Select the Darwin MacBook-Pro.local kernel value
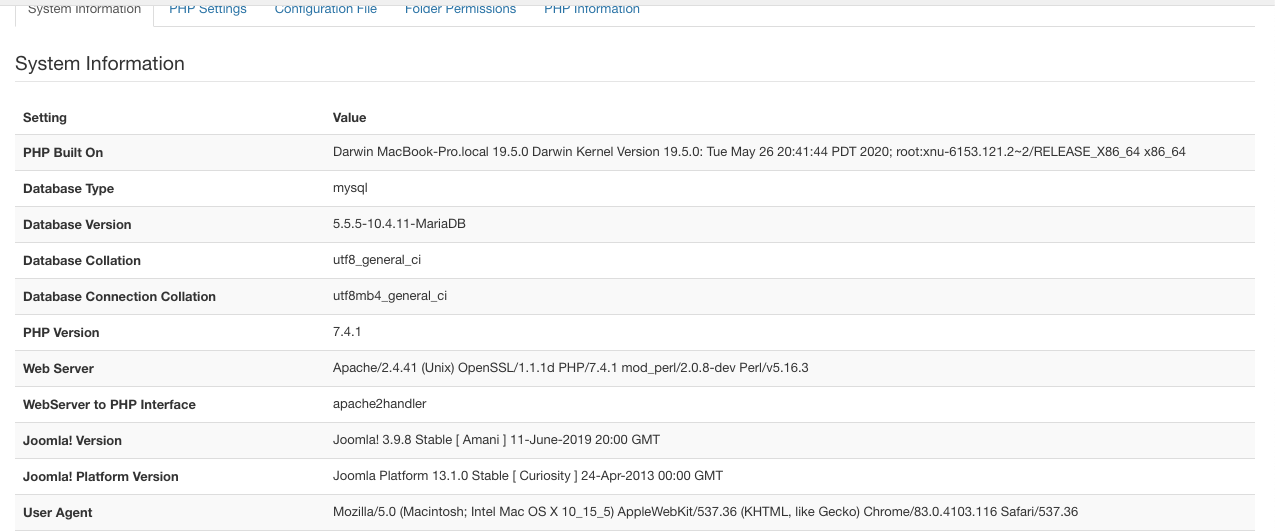 point(759,153)
